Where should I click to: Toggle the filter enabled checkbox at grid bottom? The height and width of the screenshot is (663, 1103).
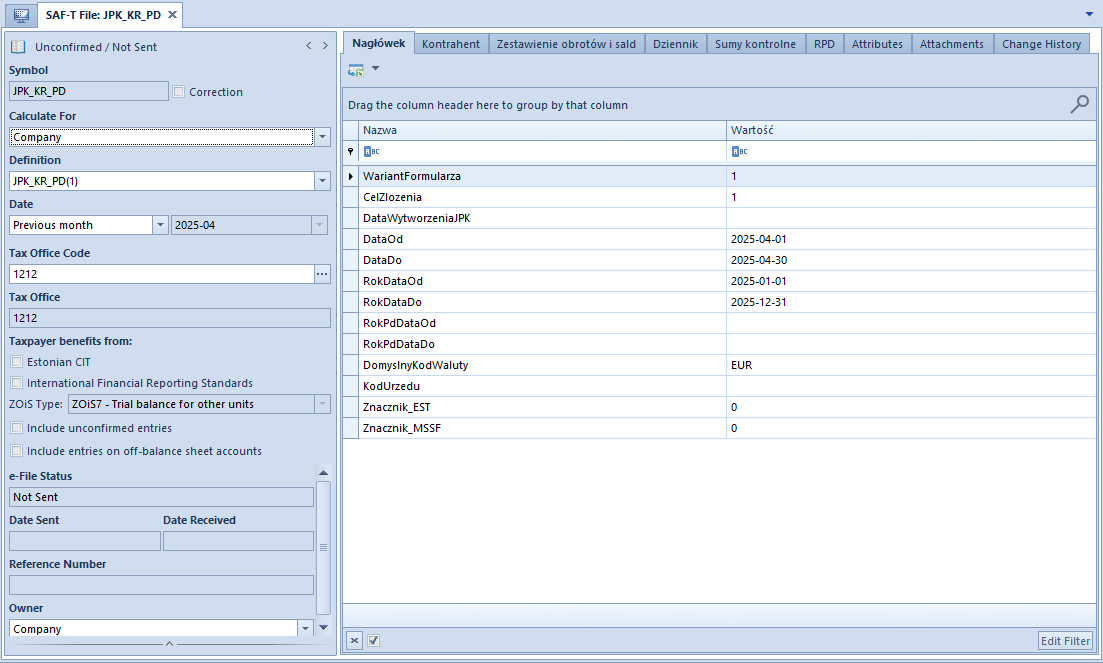tap(374, 641)
